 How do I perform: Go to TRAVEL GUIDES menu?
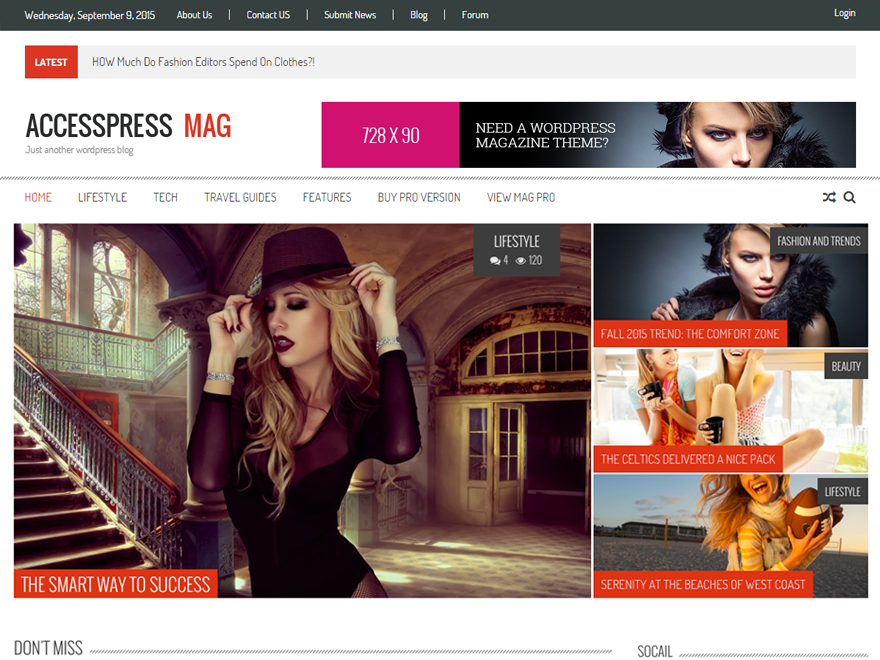tap(240, 198)
